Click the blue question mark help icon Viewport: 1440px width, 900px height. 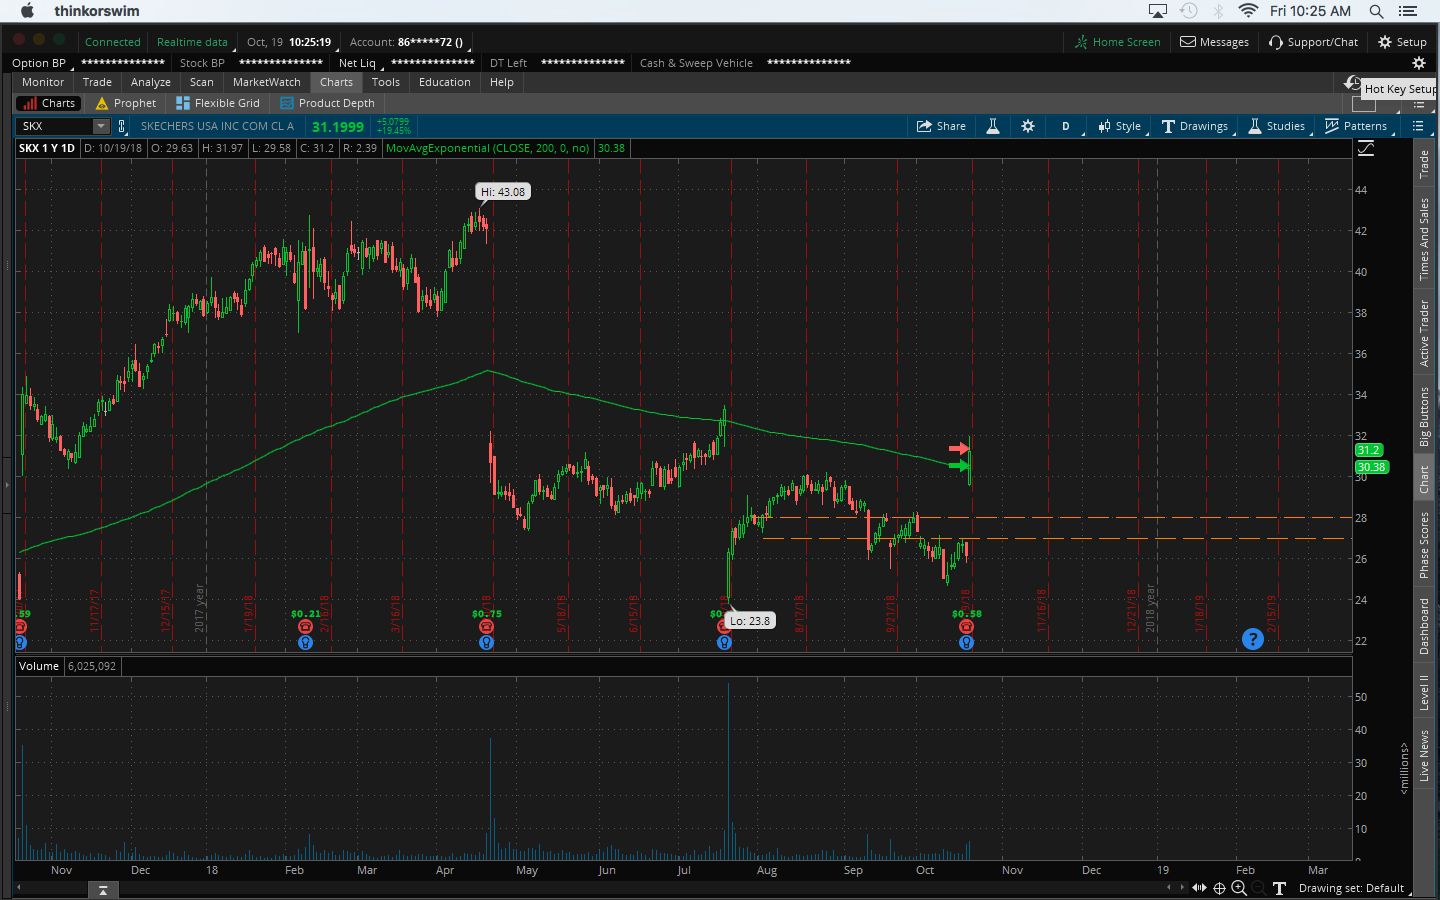(1252, 639)
